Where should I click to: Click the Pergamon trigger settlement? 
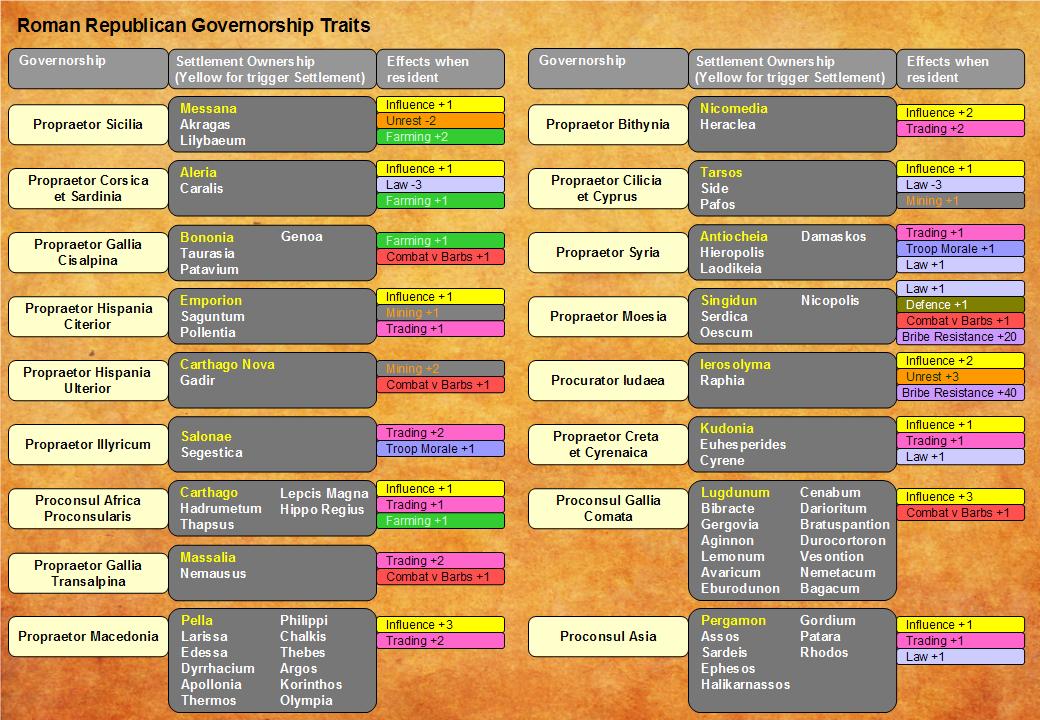click(x=733, y=621)
